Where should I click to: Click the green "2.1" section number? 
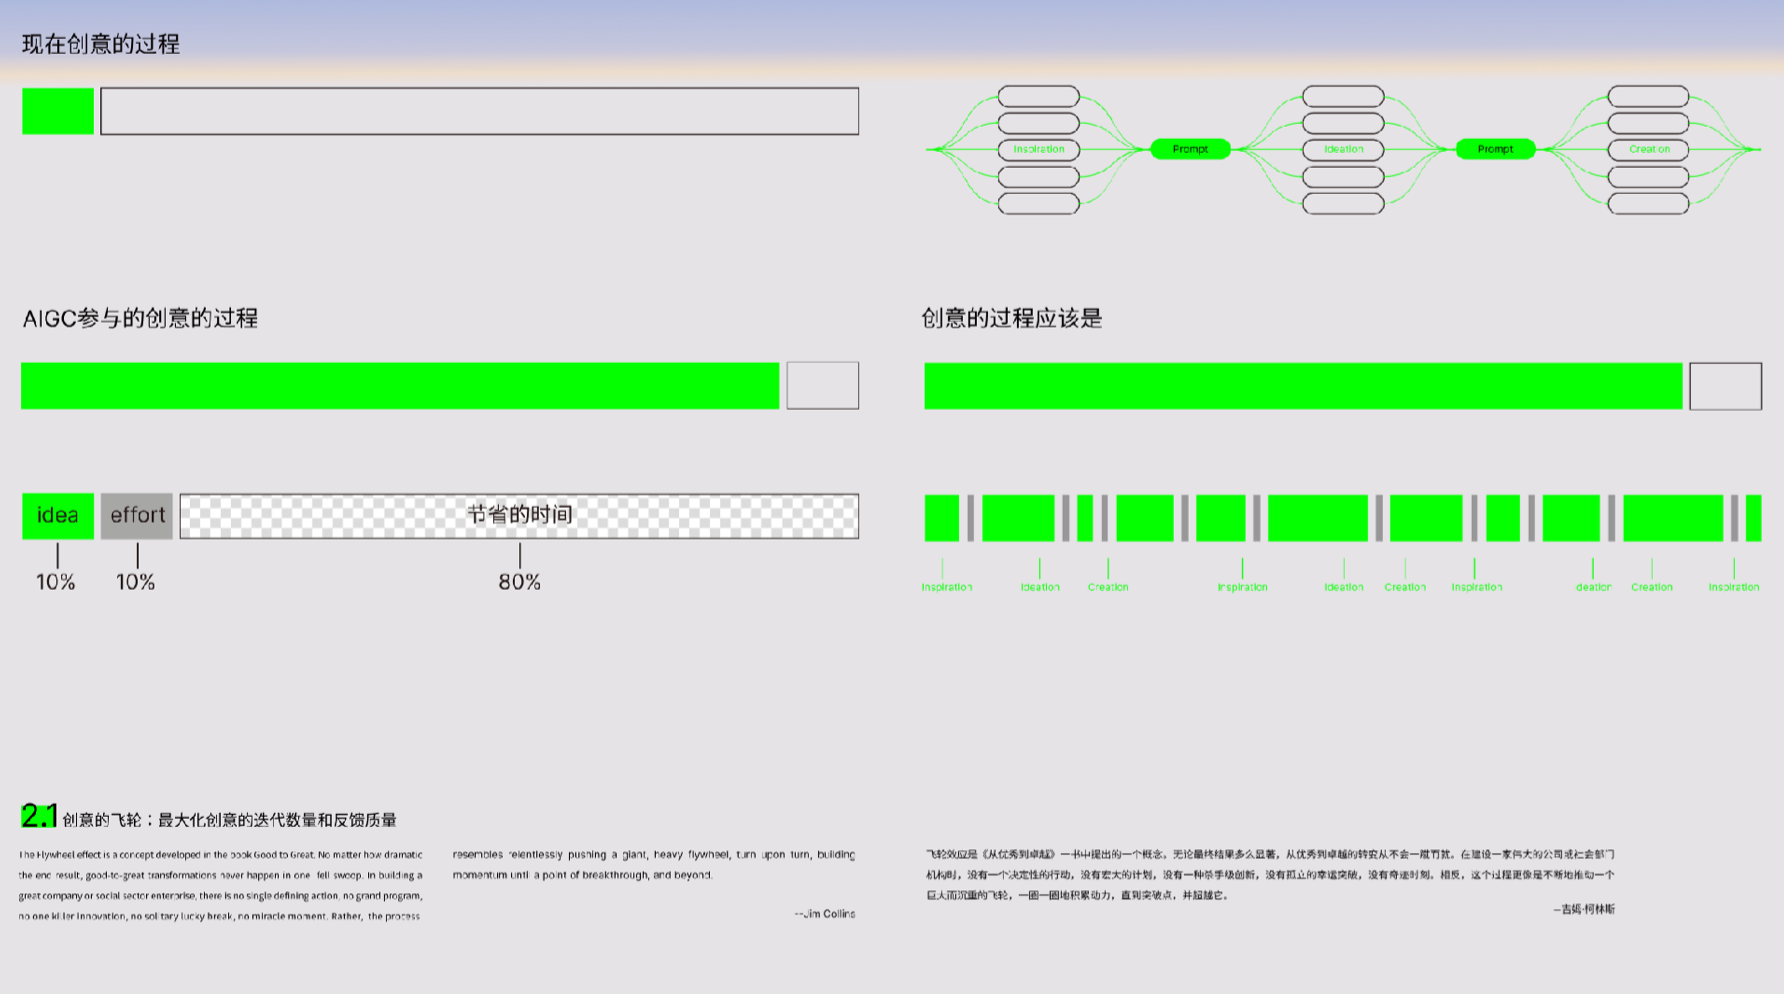pyautogui.click(x=38, y=816)
